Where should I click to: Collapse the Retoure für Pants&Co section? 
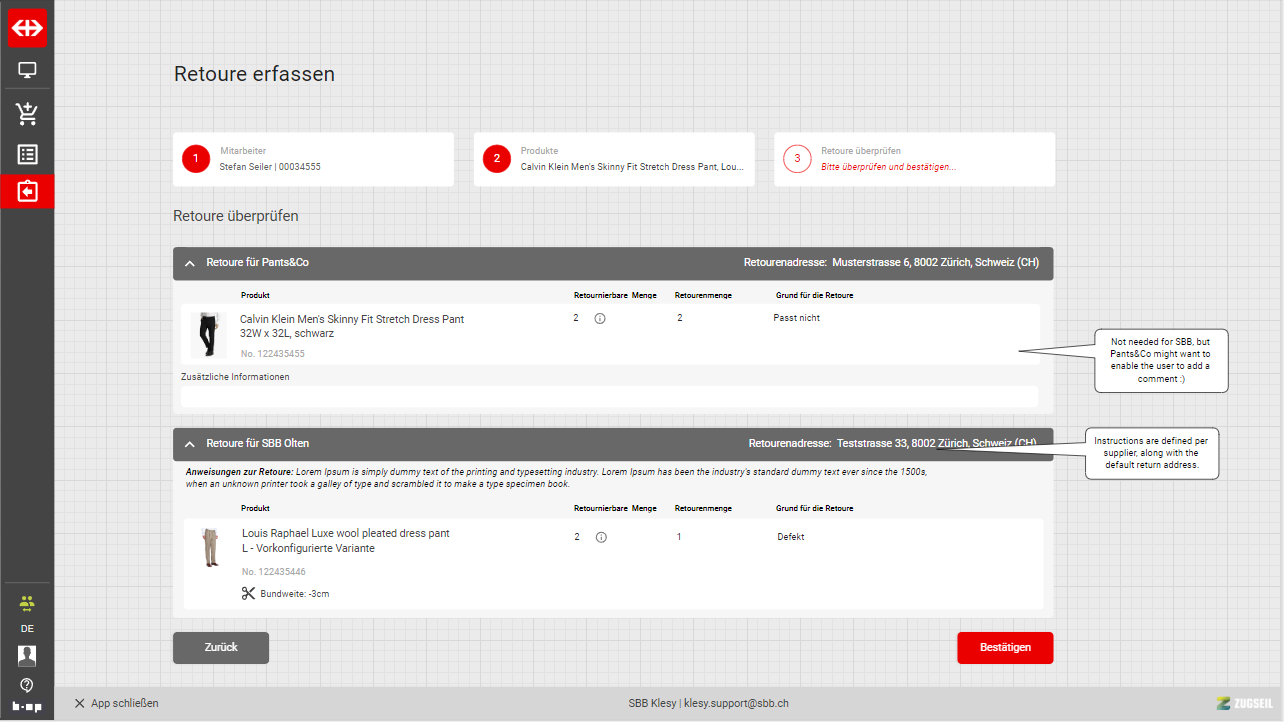pos(190,263)
